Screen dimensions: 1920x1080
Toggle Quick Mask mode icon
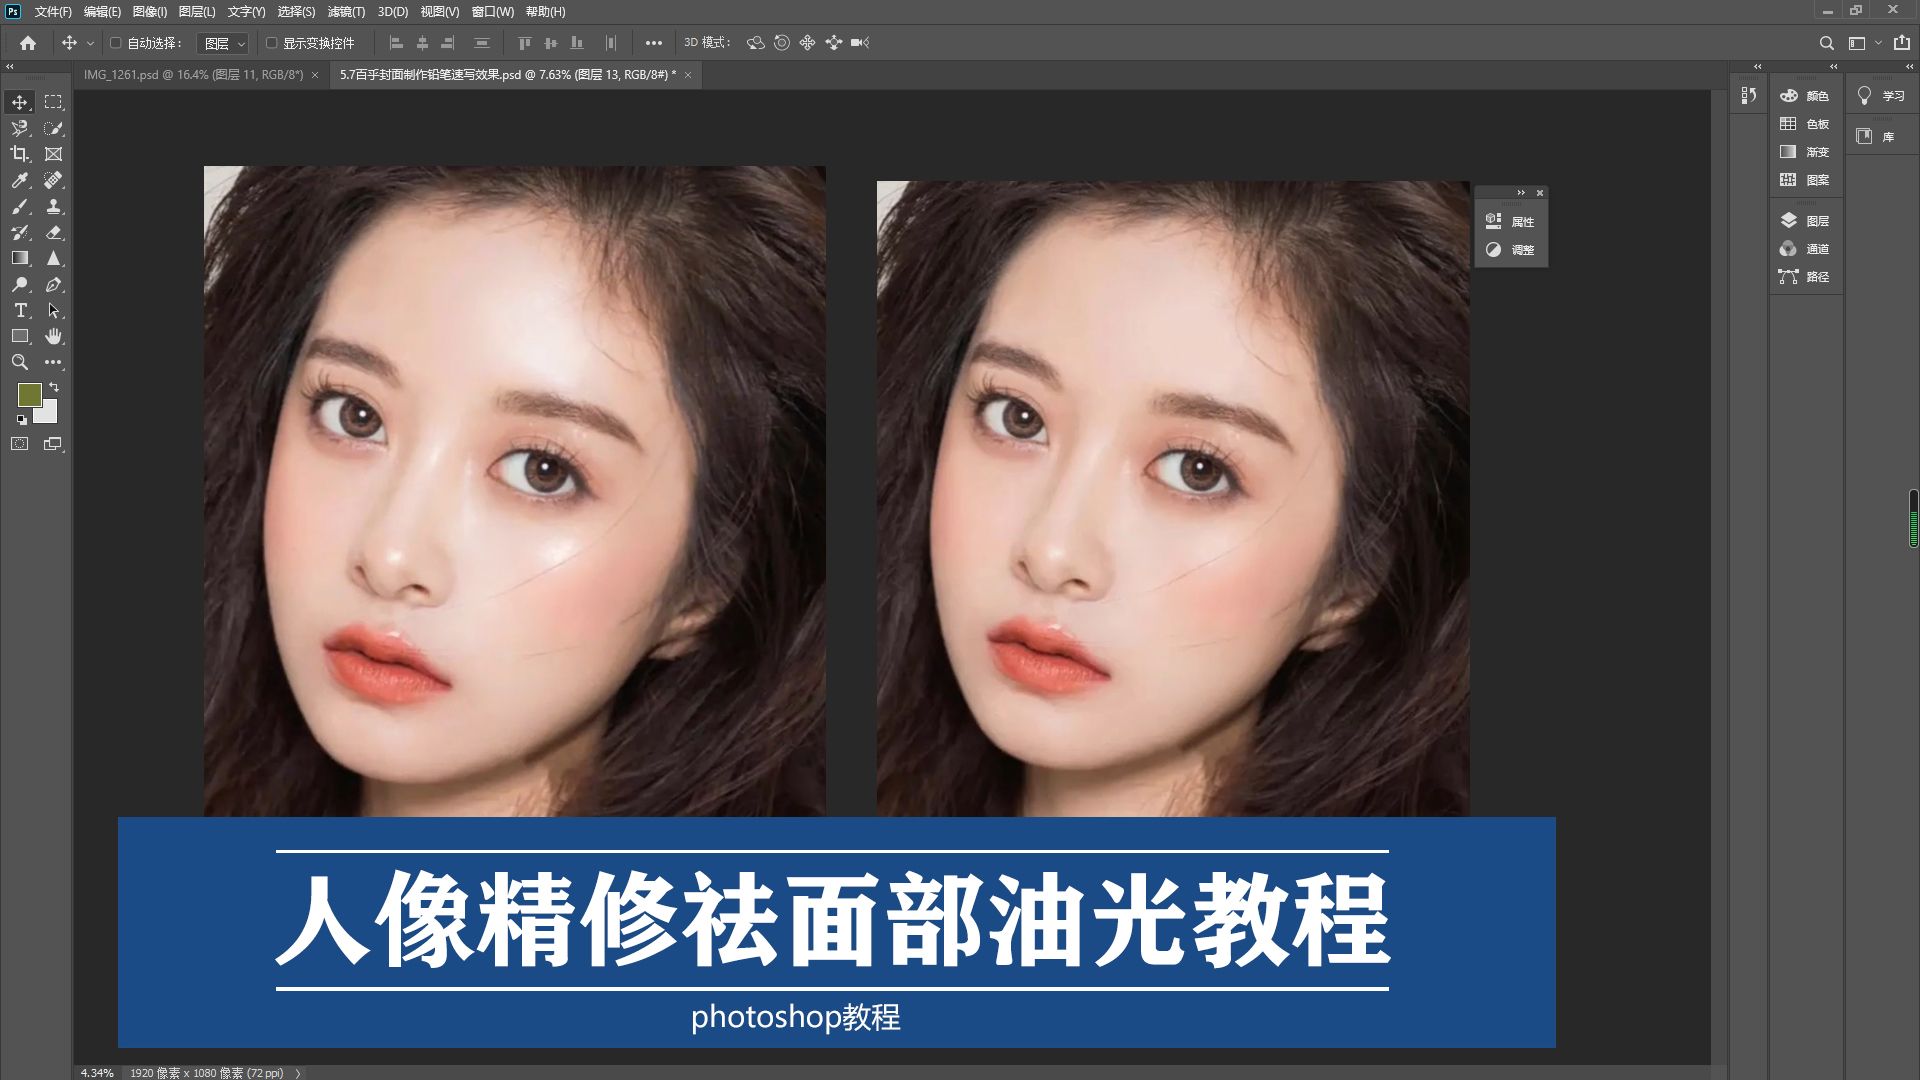pos(20,444)
